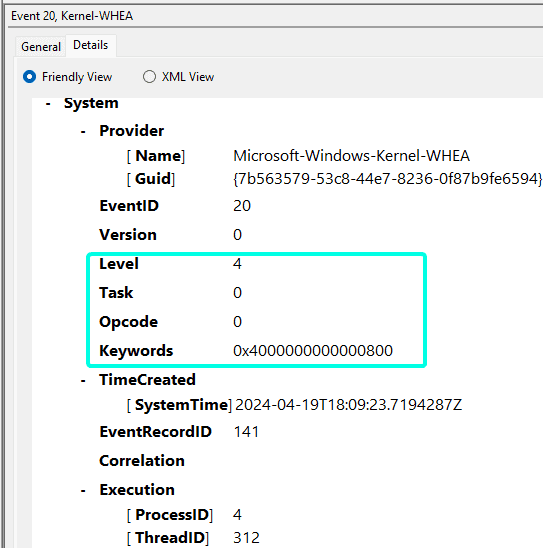Click the ThreadID value 312
Screen dimensions: 543x548
[246, 538]
